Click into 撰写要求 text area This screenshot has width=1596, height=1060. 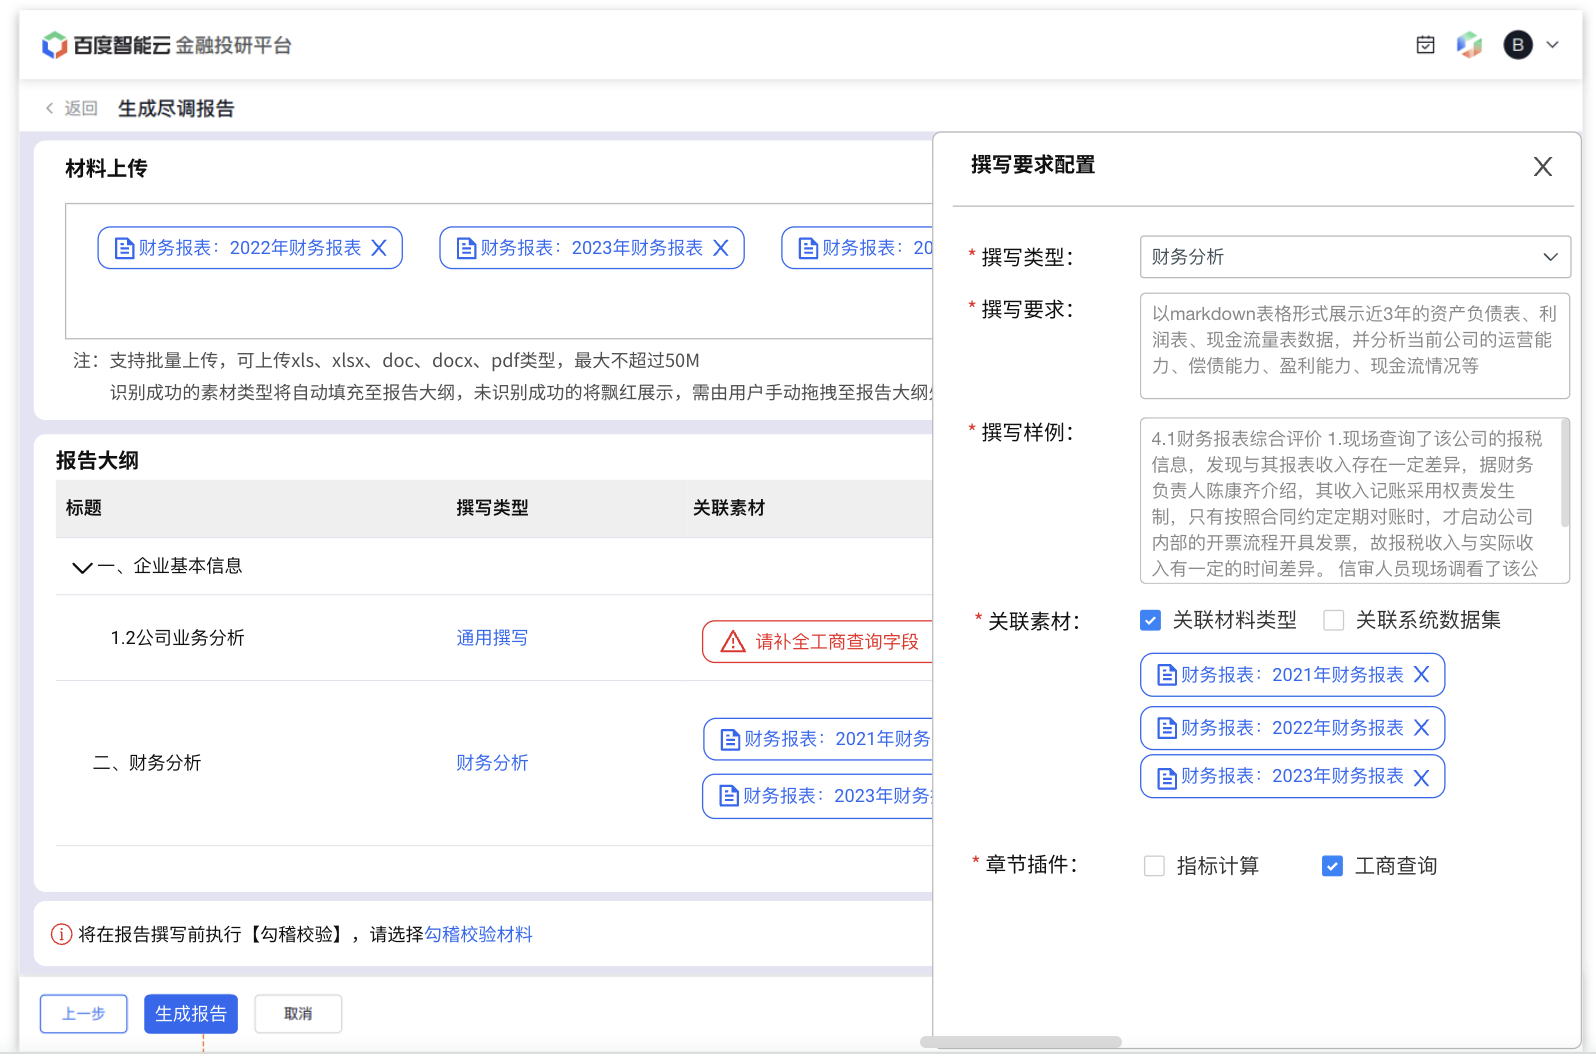1355,346
